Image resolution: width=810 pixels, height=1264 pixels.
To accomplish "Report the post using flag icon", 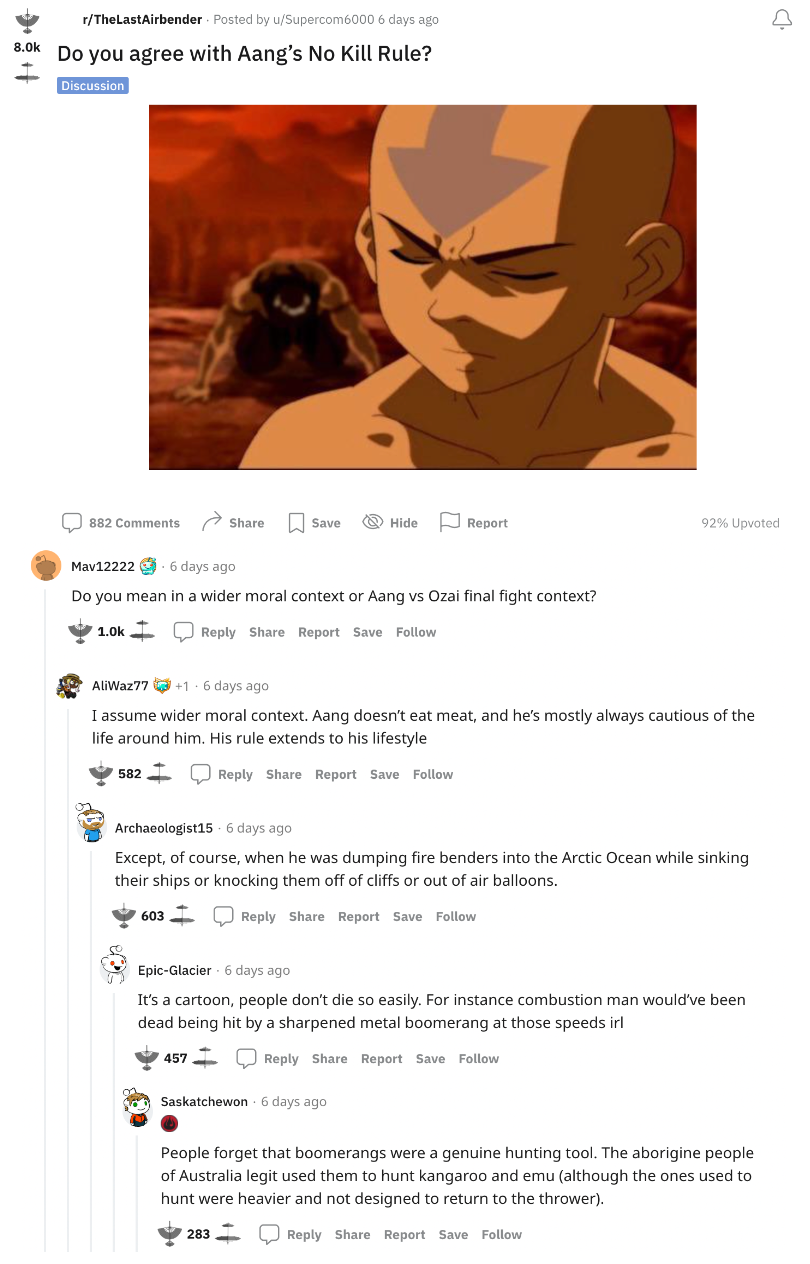I will pyautogui.click(x=474, y=523).
